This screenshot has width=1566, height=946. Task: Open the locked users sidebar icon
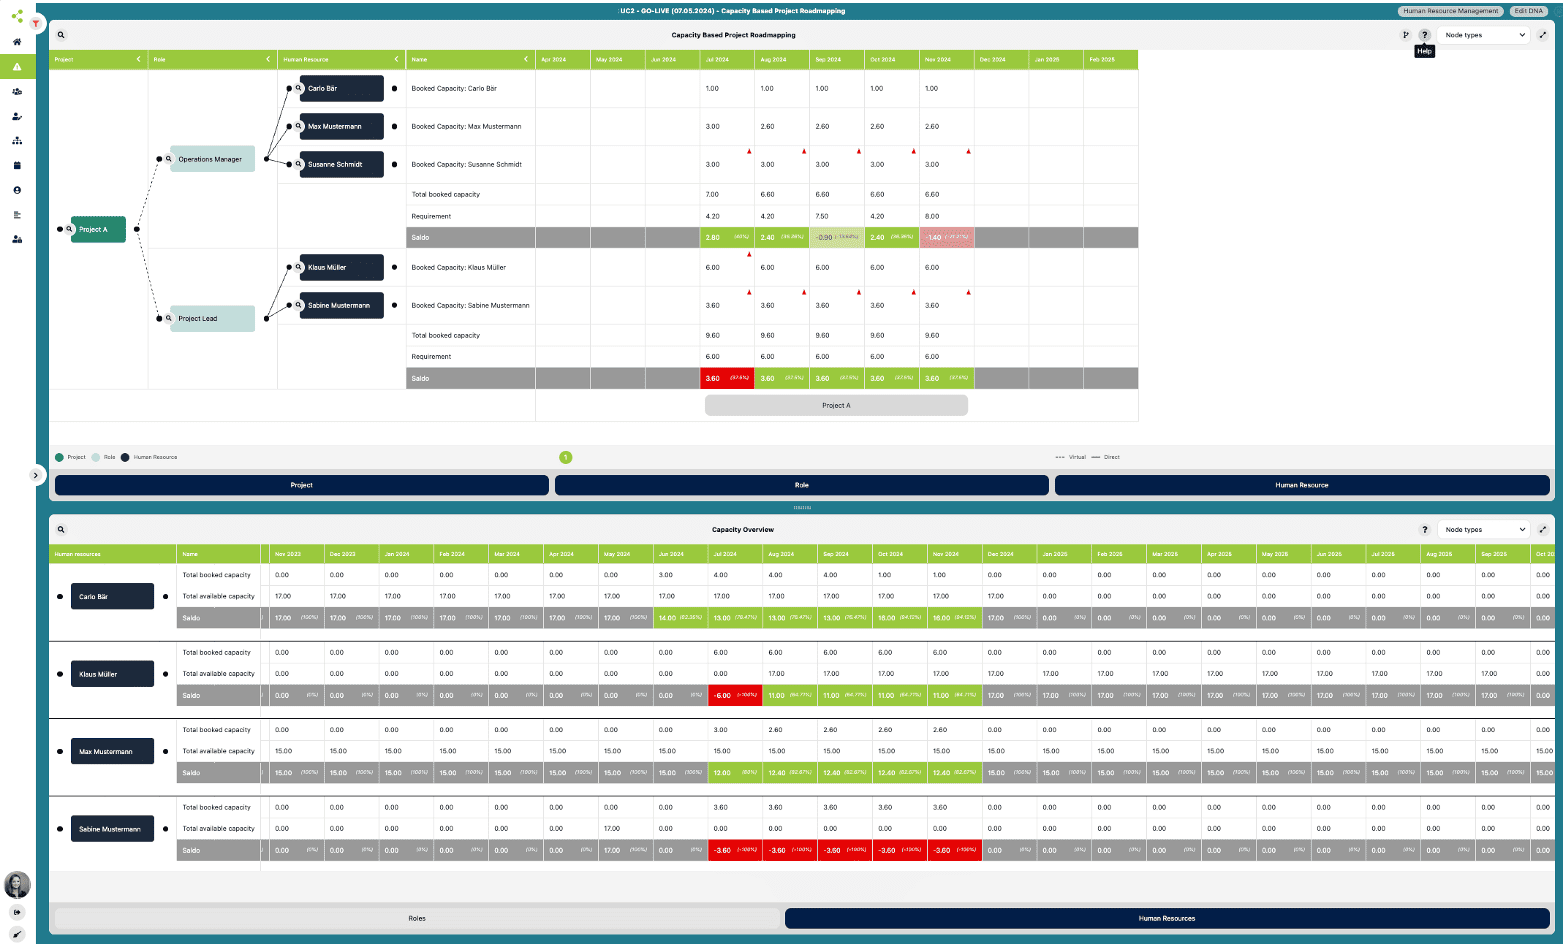pyautogui.click(x=17, y=240)
